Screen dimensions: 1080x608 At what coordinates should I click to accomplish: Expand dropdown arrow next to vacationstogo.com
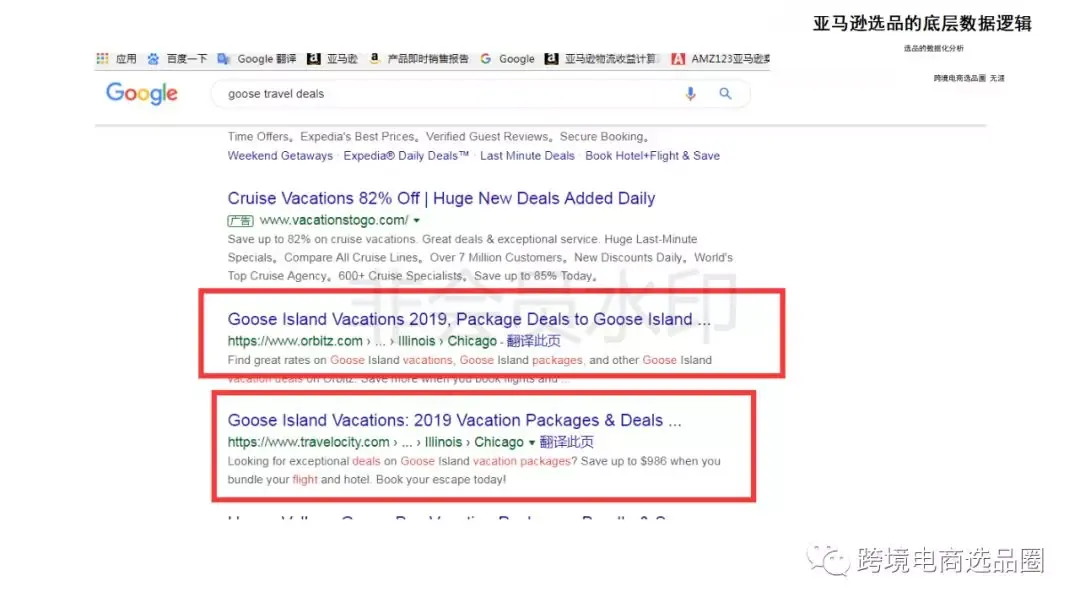click(417, 220)
